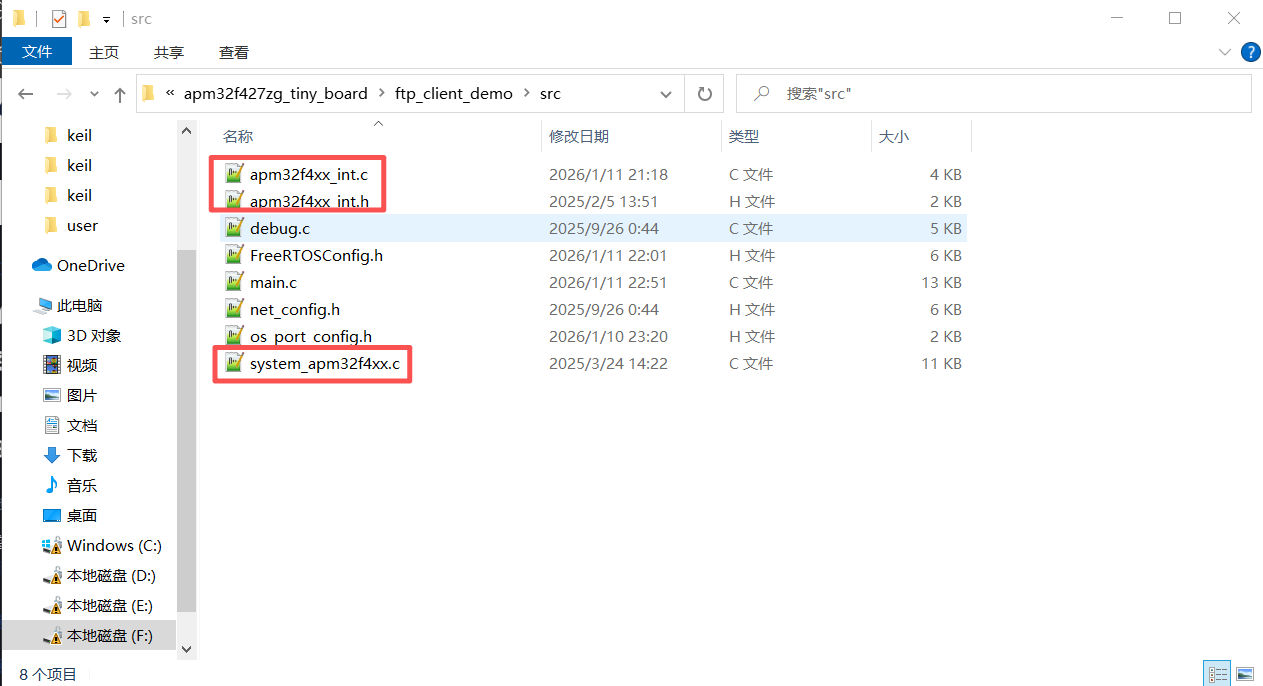Select Windows (C:) drive in sidebar

point(113,546)
